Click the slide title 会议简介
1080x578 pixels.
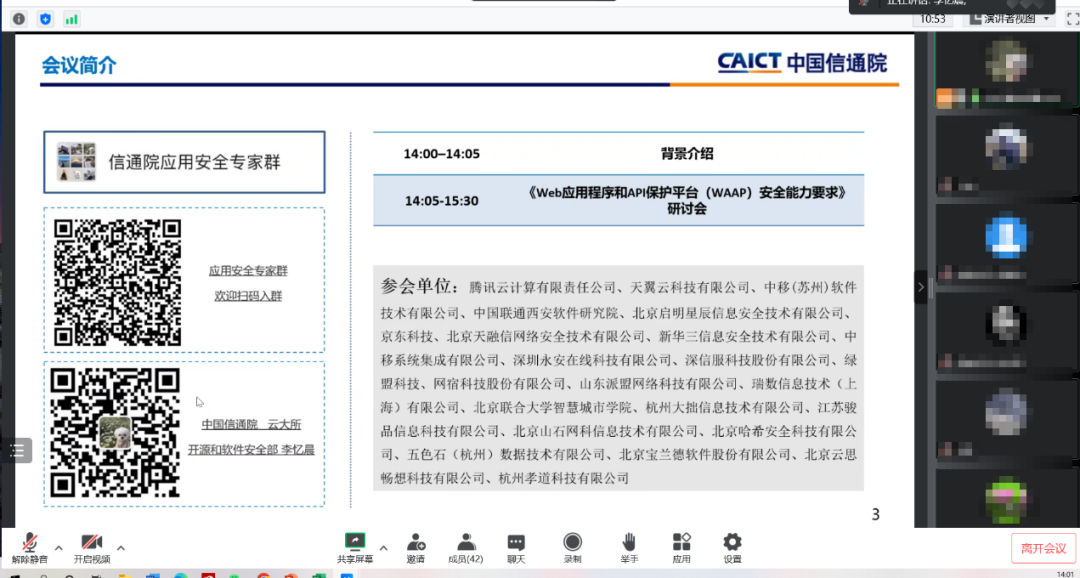pos(79,65)
